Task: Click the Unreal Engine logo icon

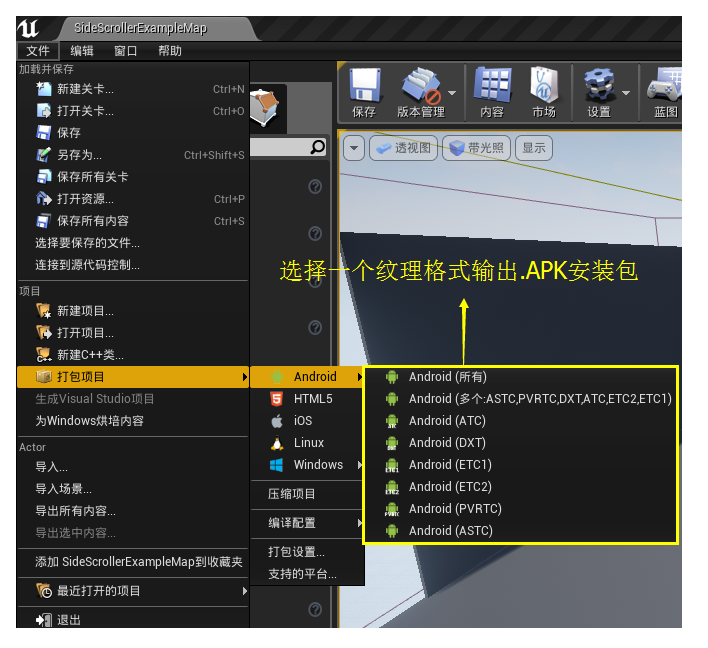Action: click(28, 28)
